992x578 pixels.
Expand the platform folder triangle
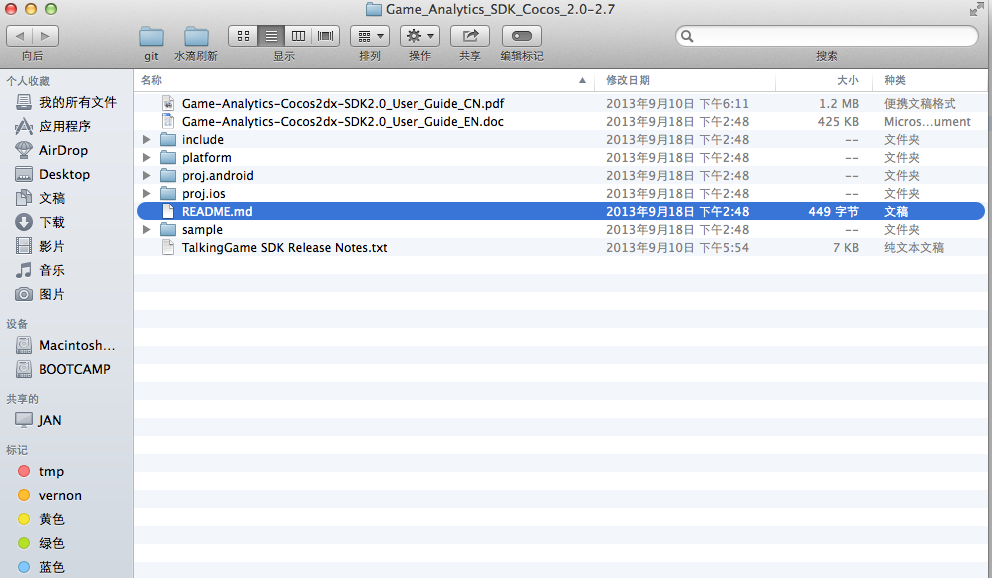coord(147,157)
